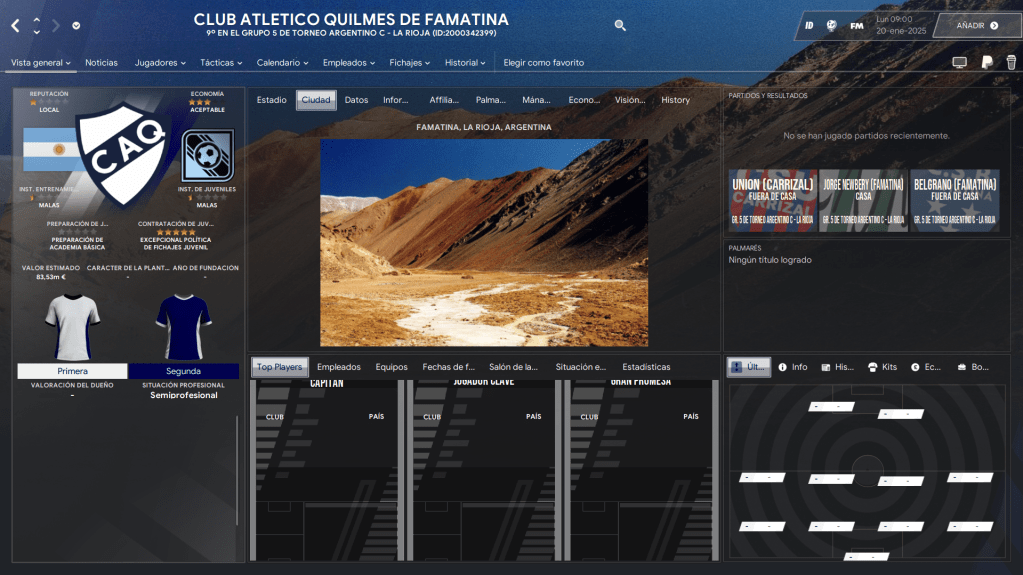Click the back navigation arrow
Image resolution: width=1023 pixels, height=575 pixels.
tap(15, 25)
